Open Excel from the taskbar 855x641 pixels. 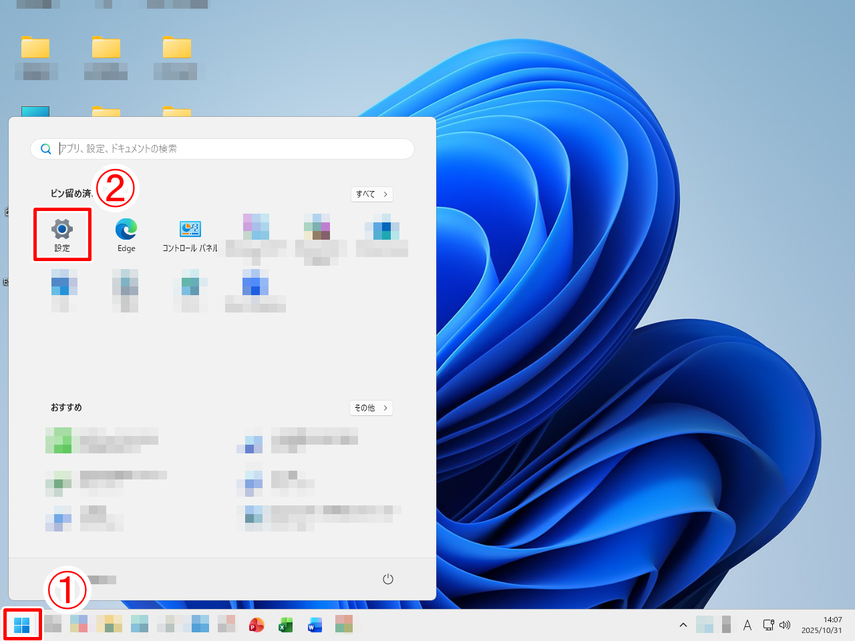285,626
